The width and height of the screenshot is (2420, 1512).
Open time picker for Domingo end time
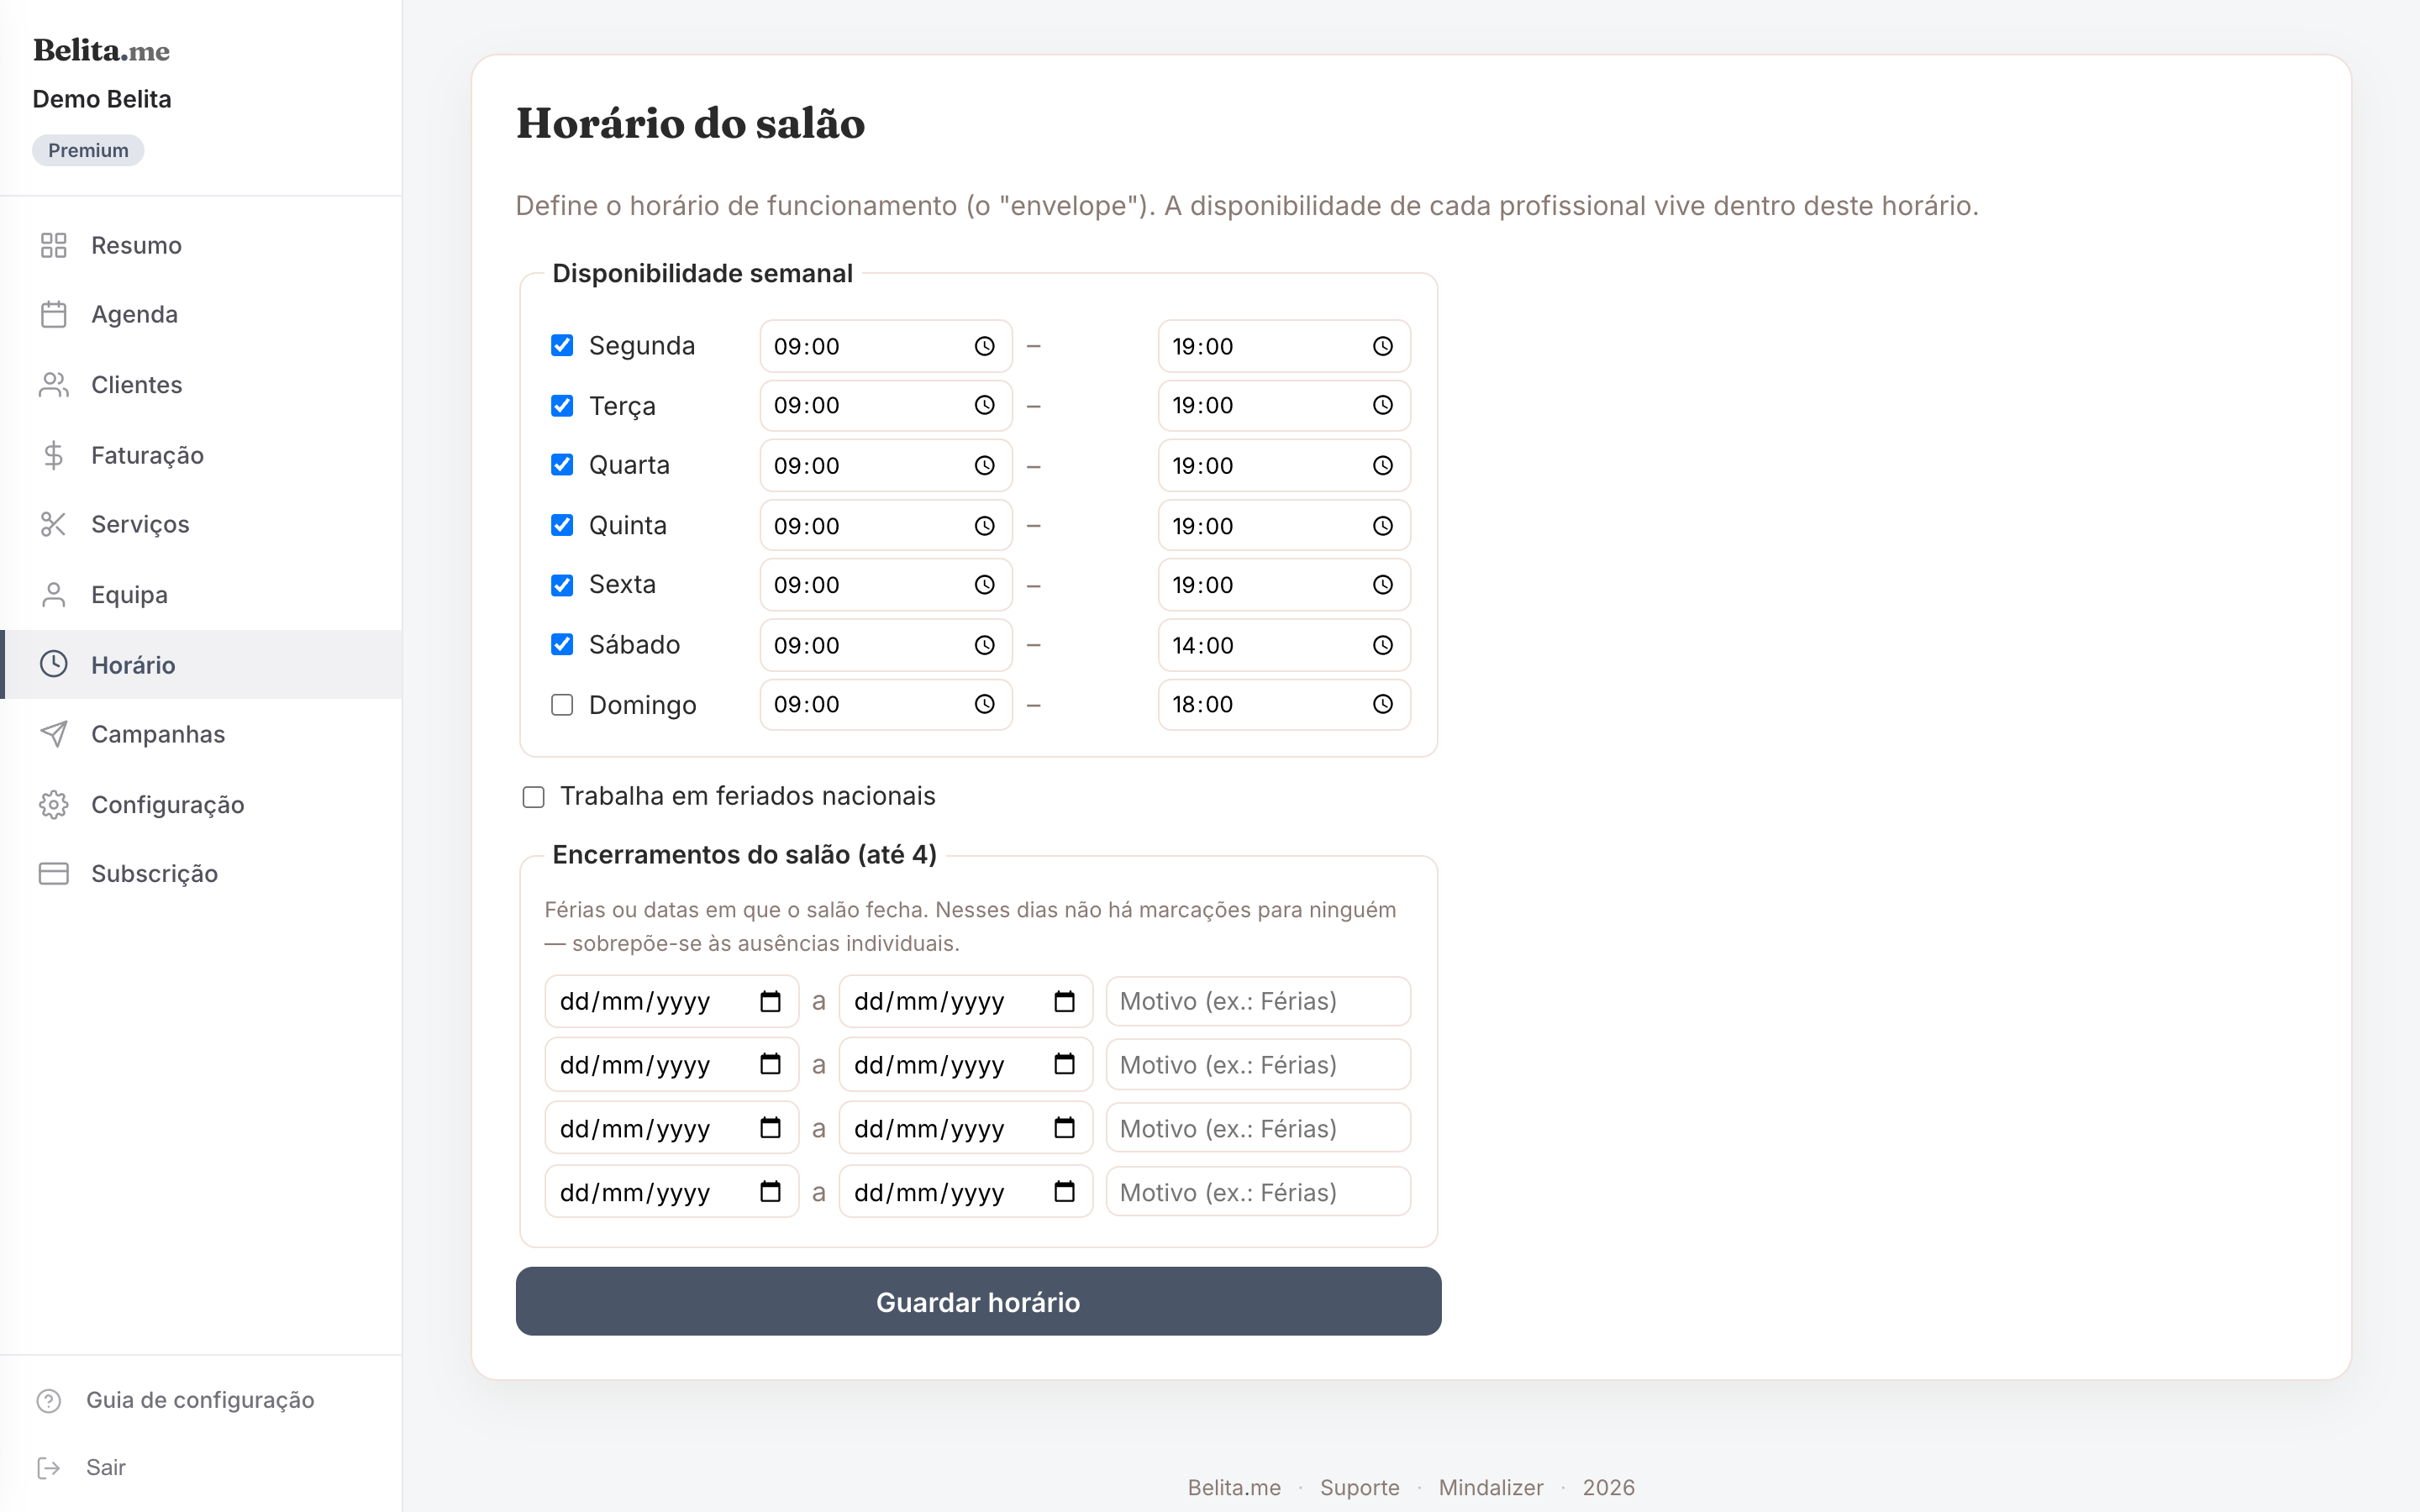1382,704
